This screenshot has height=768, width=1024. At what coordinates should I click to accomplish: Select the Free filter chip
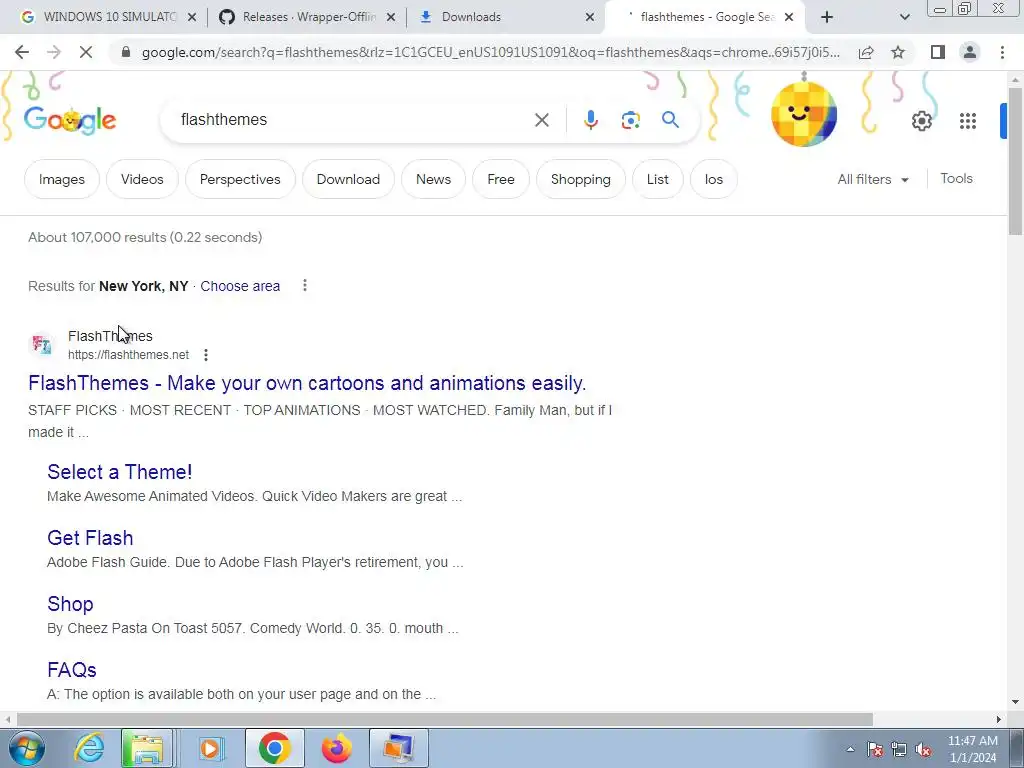click(501, 179)
